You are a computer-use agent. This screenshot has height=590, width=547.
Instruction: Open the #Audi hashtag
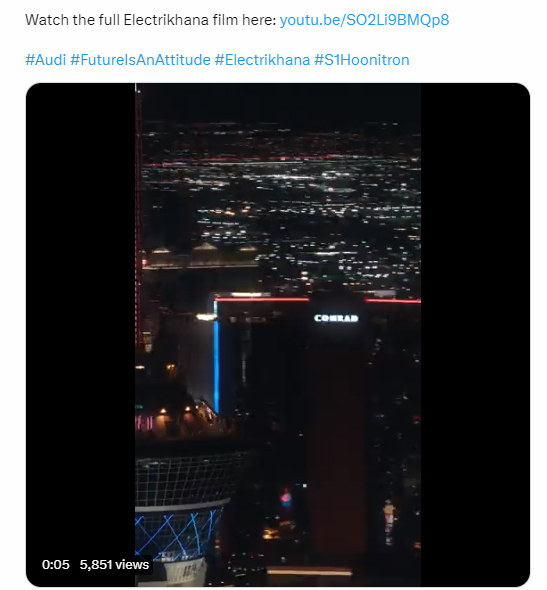(46, 60)
